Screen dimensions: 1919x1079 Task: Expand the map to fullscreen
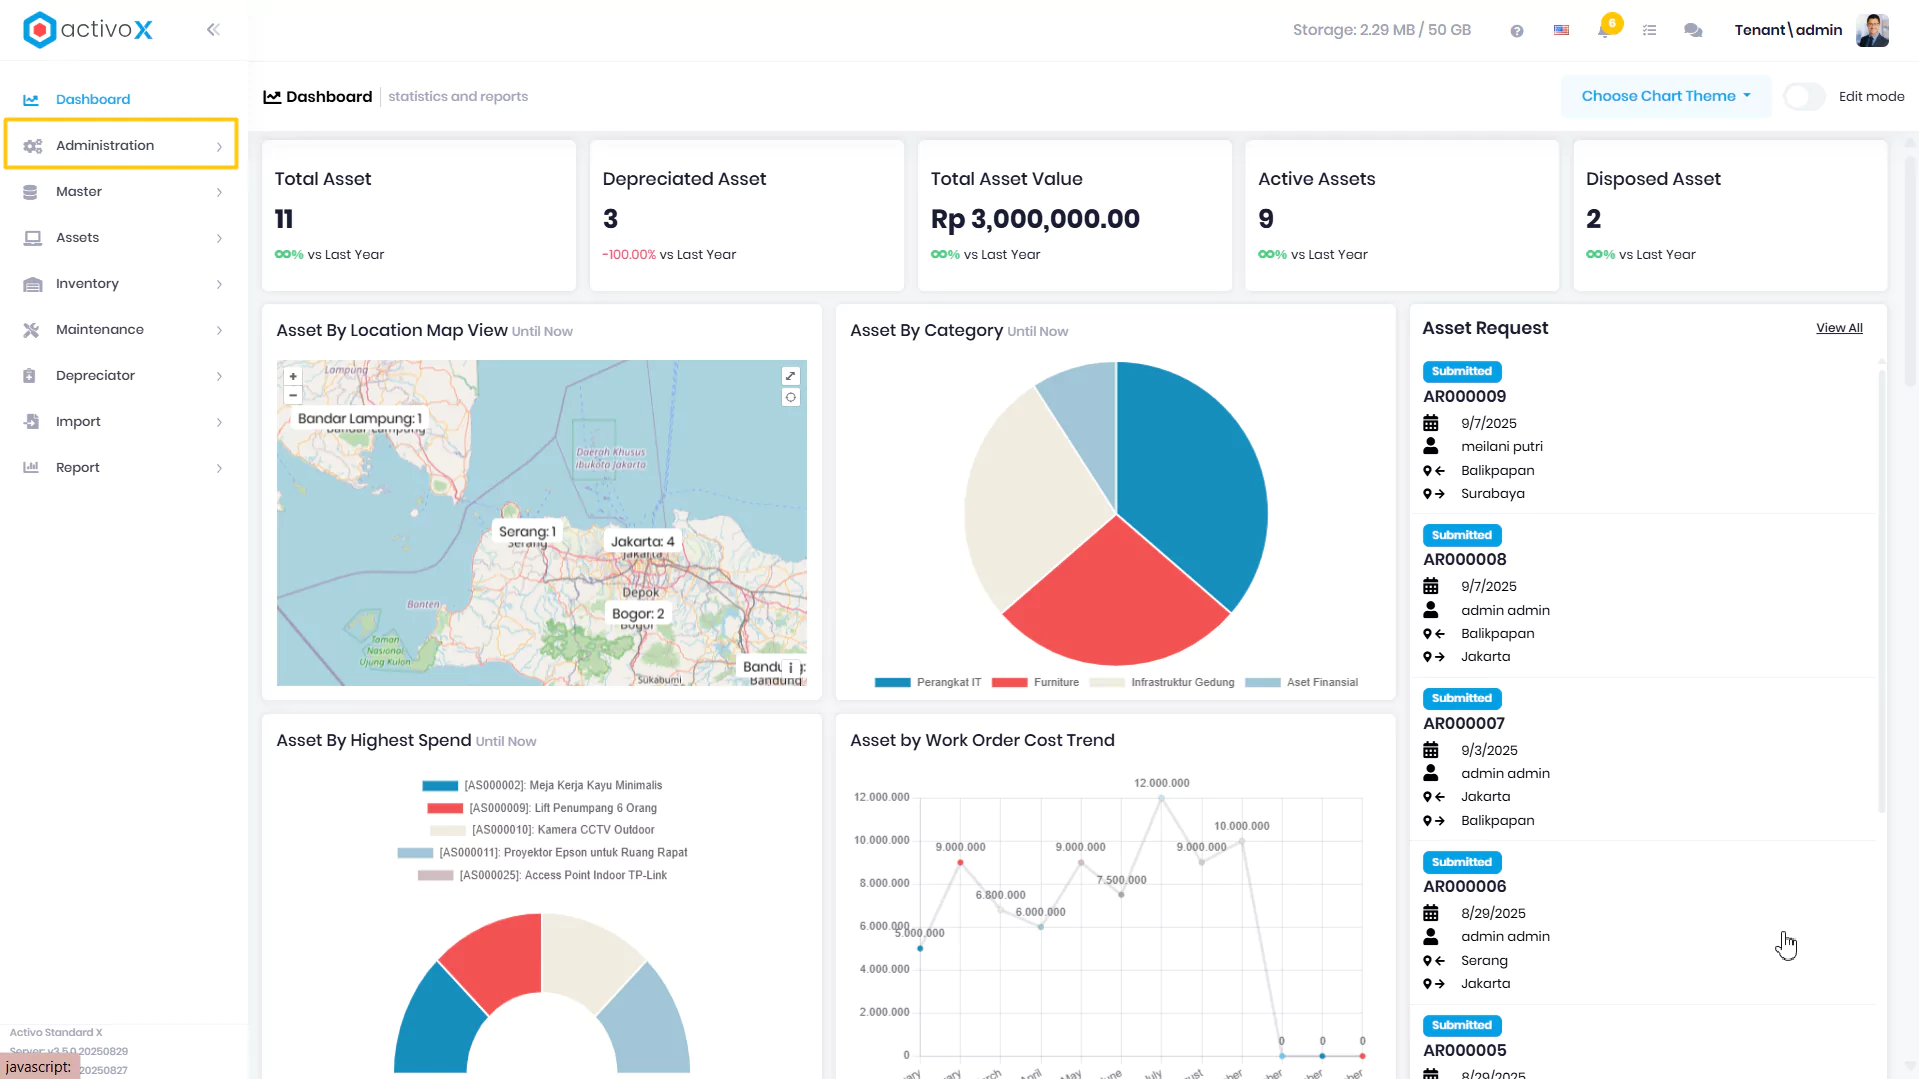pos(791,376)
